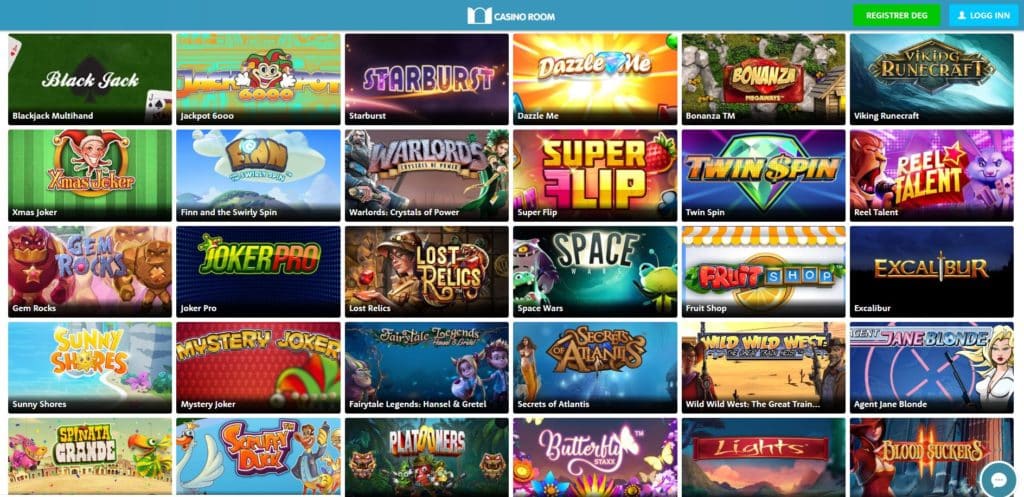
Task: Select the Super Flip game tile
Action: tap(595, 175)
